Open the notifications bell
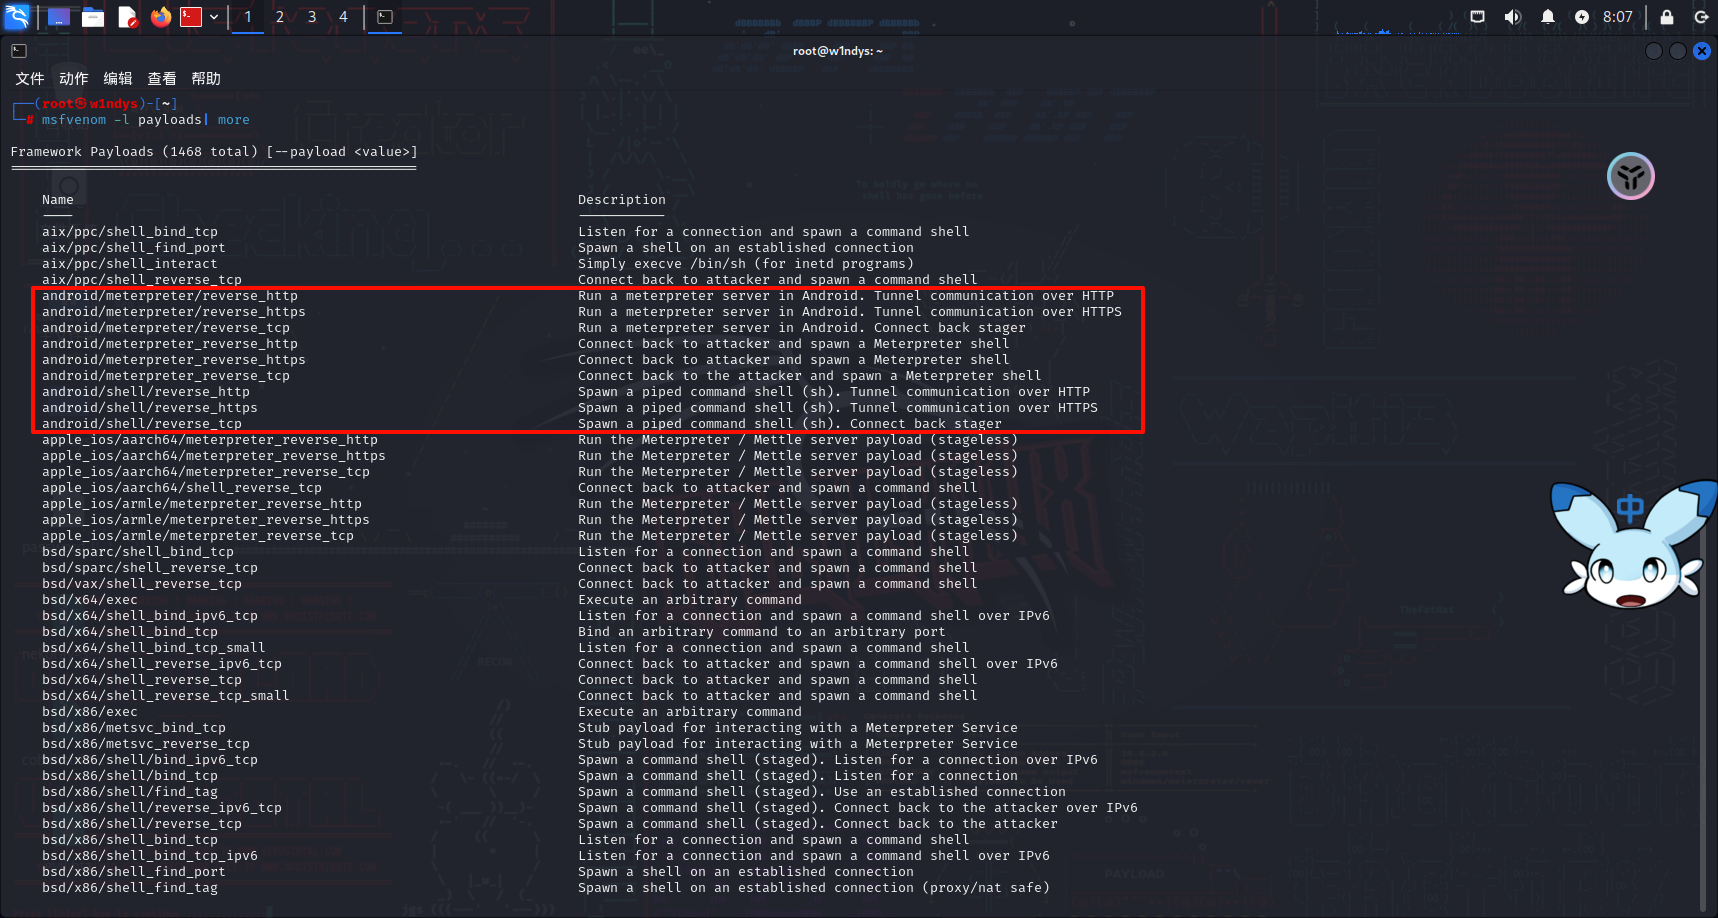Viewport: 1718px width, 918px height. pos(1547,17)
